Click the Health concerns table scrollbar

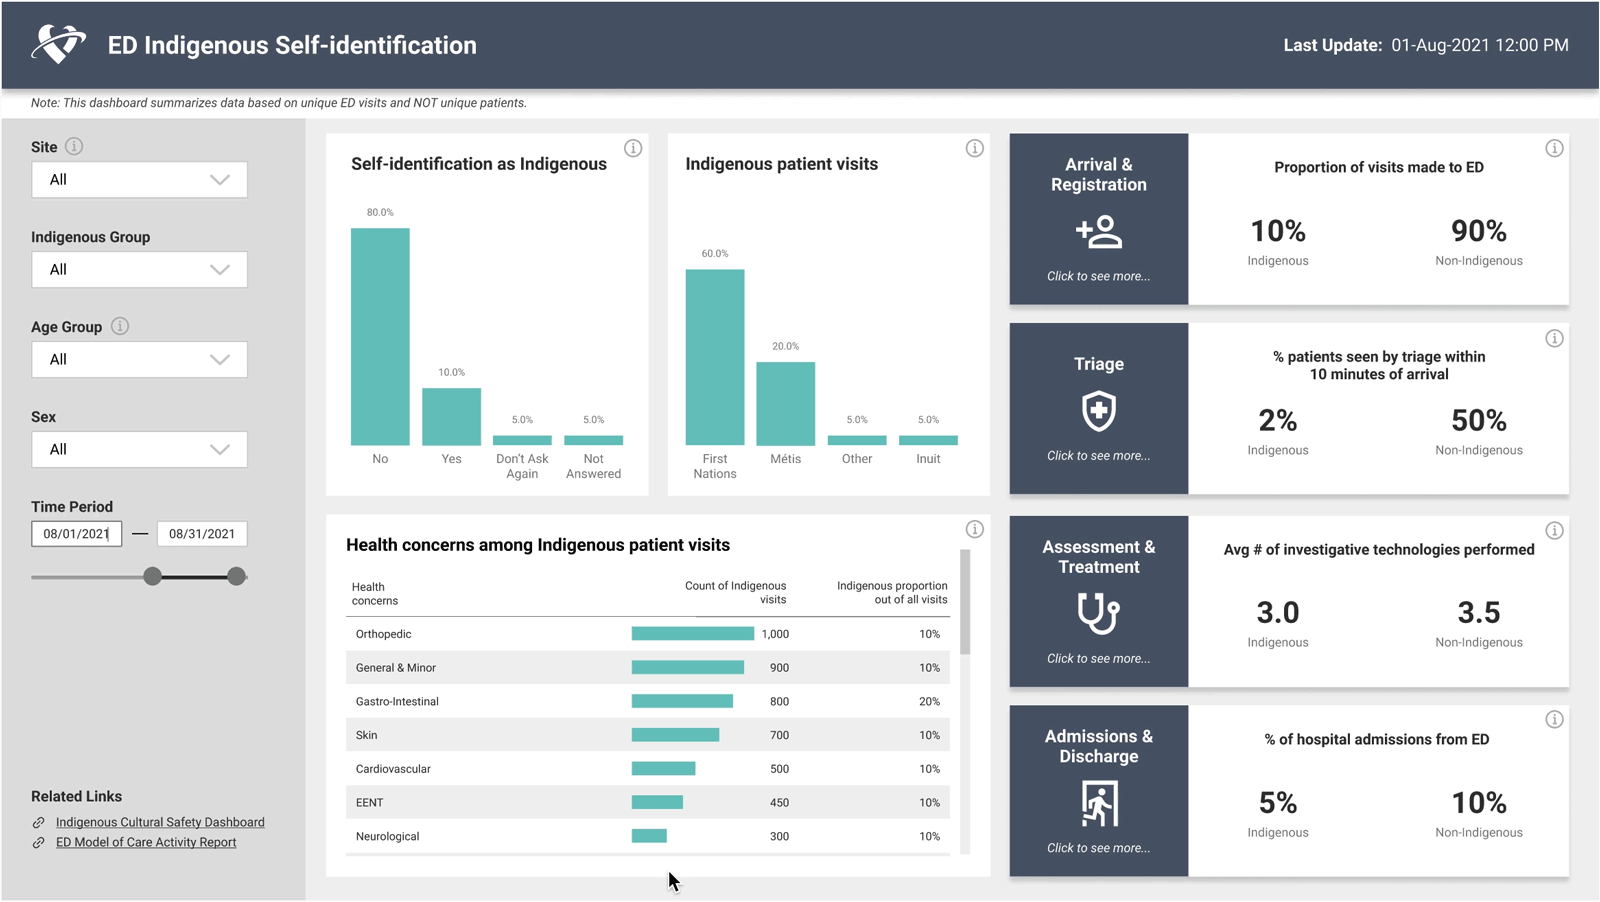tap(965, 602)
